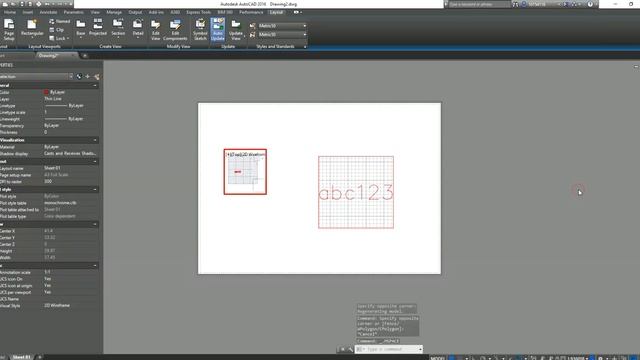
Task: Click the Rectangular viewport tool
Action: point(32,29)
